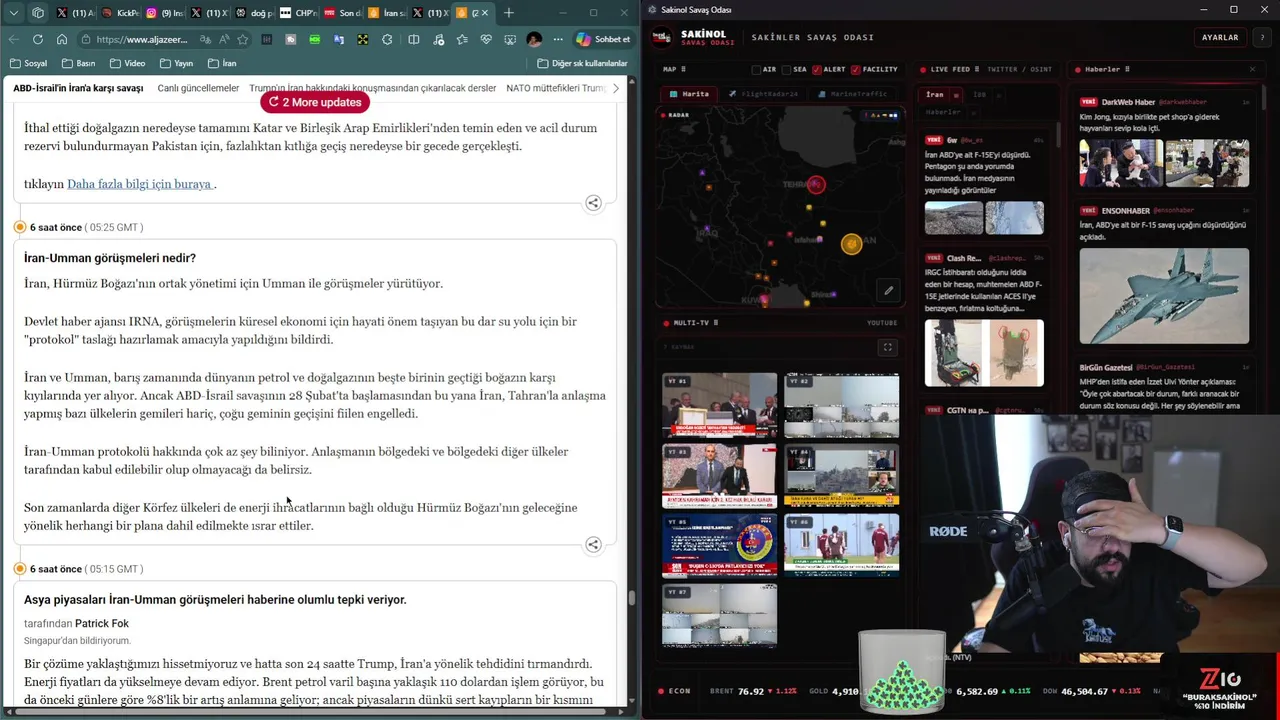Disable the ALERT checkbox
This screenshot has width=1280, height=720.
(x=817, y=70)
